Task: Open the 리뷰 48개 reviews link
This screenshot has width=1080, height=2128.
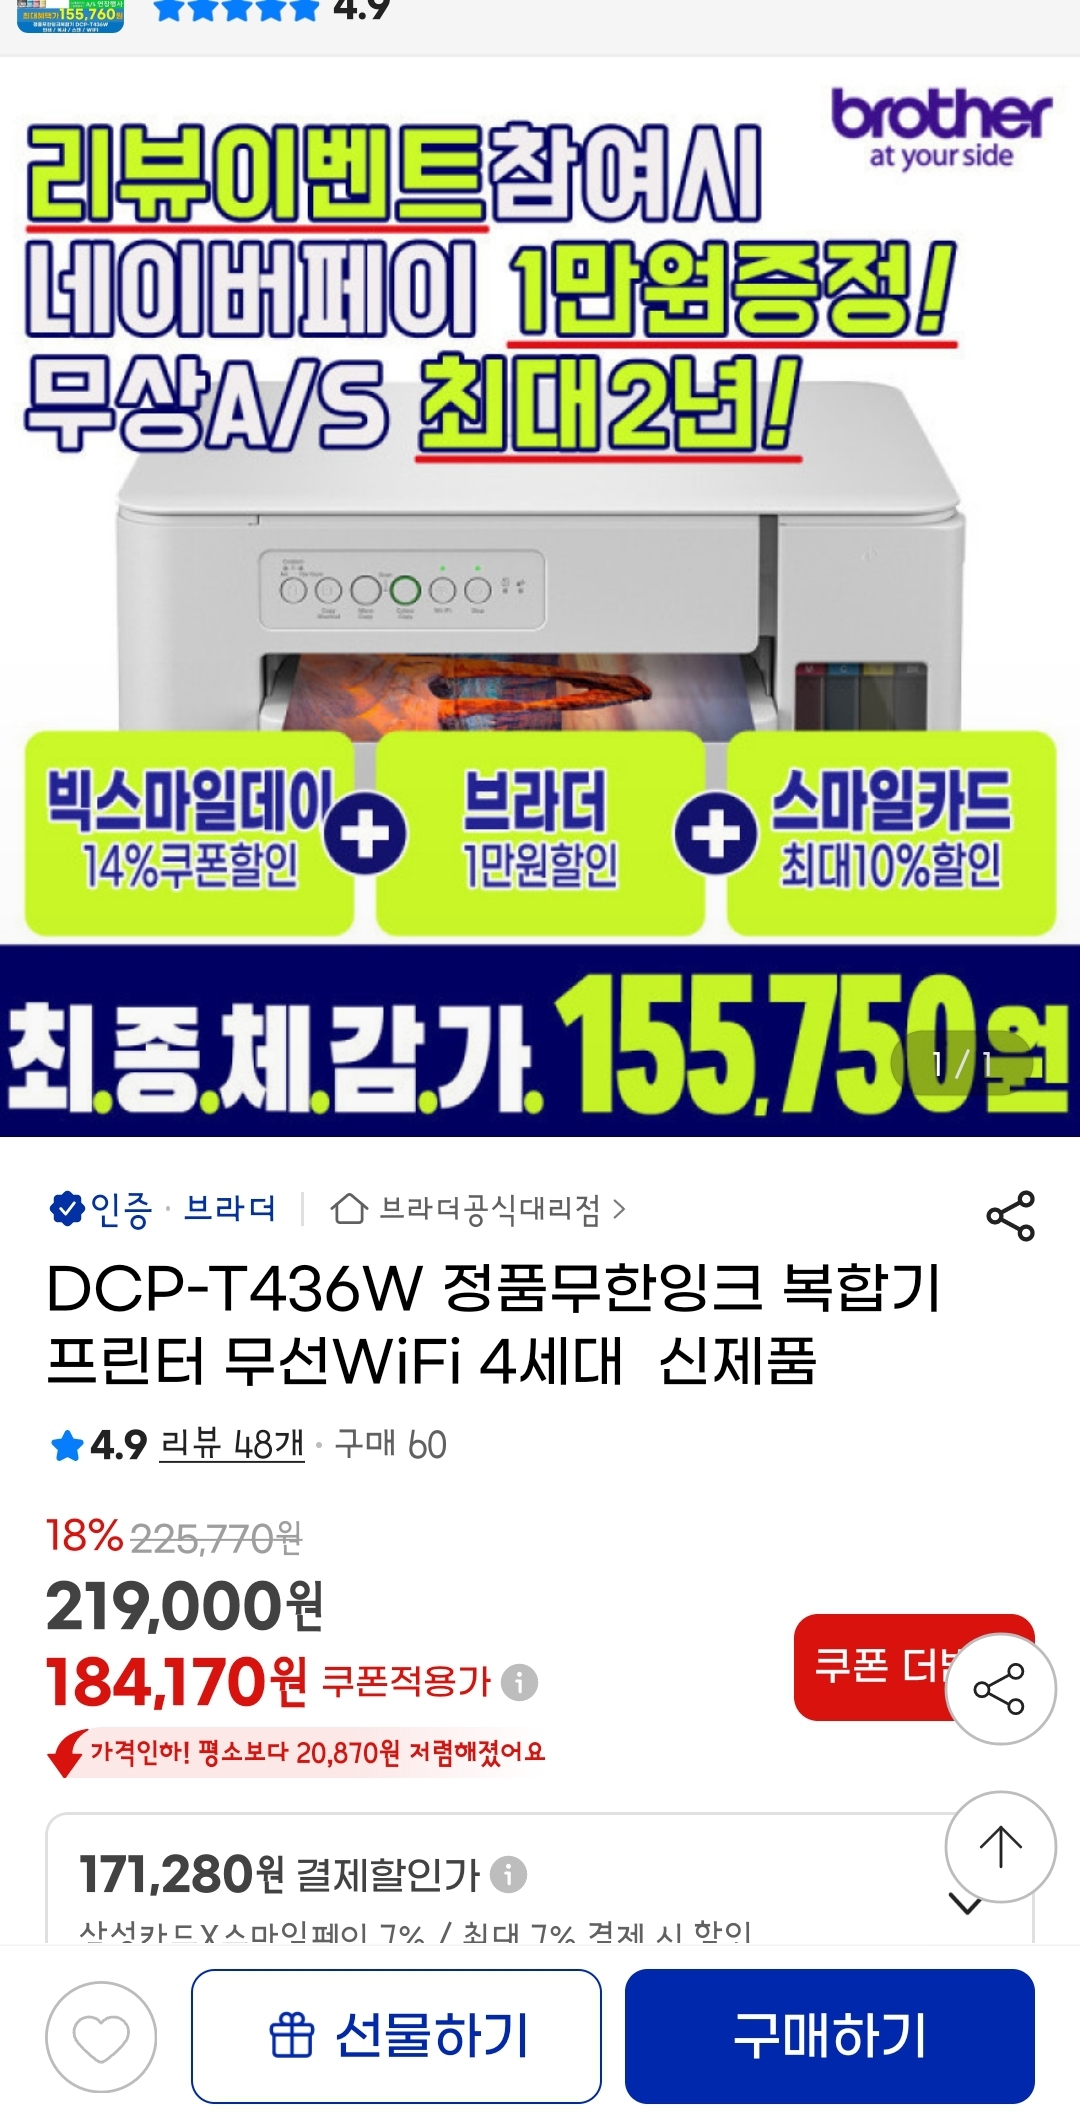Action: 232,1445
